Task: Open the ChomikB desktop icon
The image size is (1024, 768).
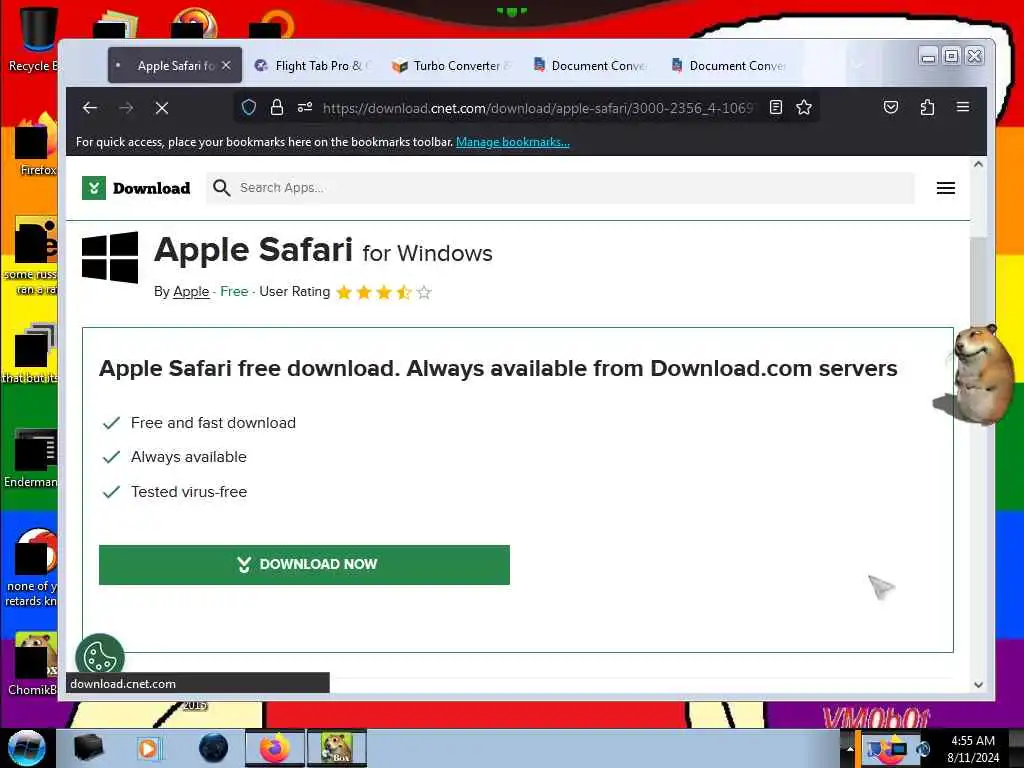Action: (33, 664)
